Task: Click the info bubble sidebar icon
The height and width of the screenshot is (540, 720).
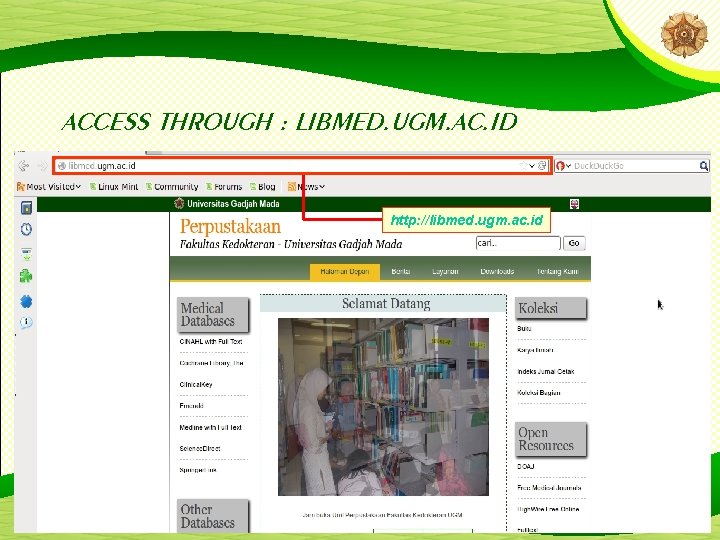Action: coord(26,322)
